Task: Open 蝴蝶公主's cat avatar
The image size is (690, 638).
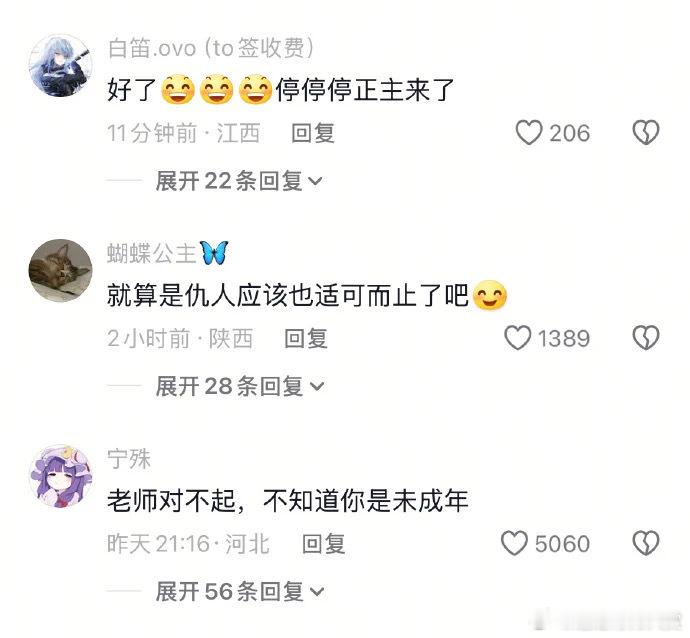Action: (61, 270)
